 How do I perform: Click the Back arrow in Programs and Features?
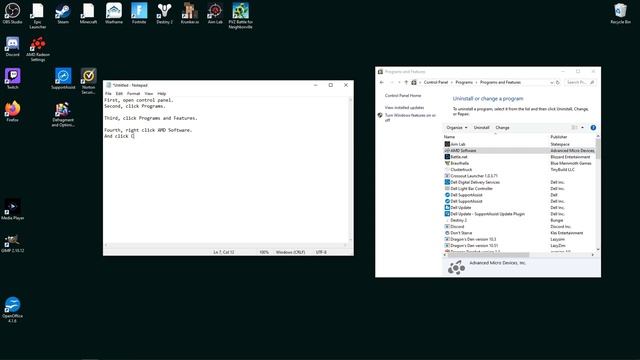point(382,82)
